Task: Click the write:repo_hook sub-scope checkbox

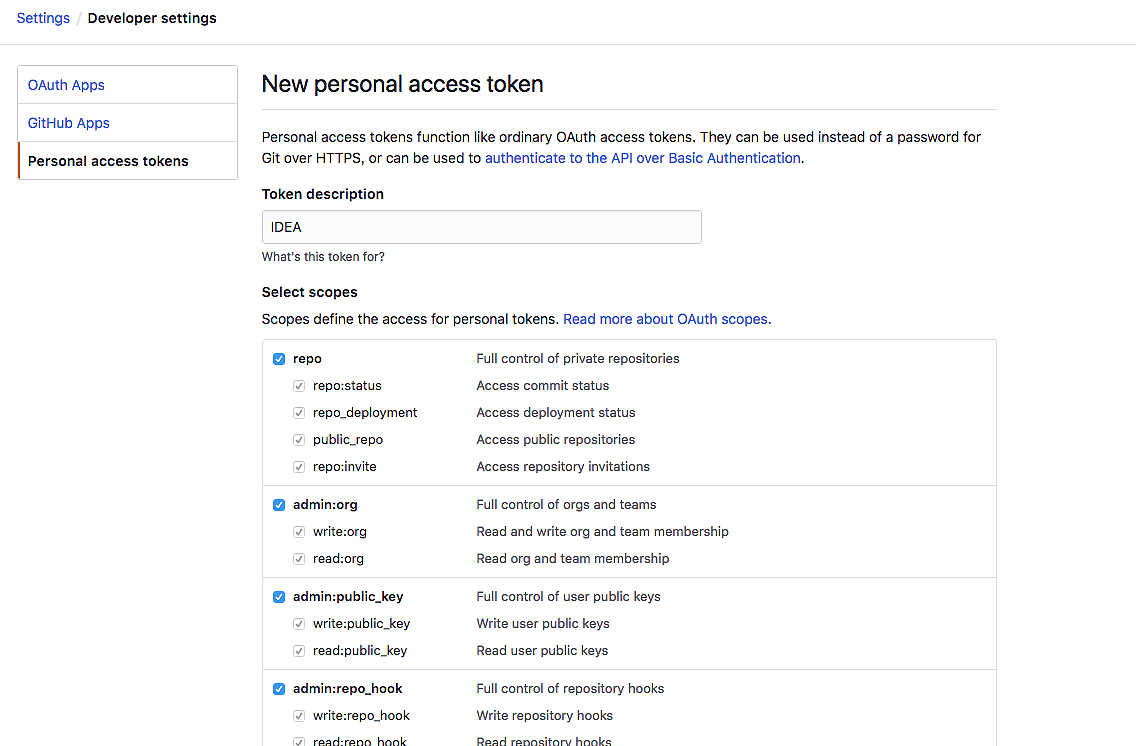Action: click(x=299, y=716)
